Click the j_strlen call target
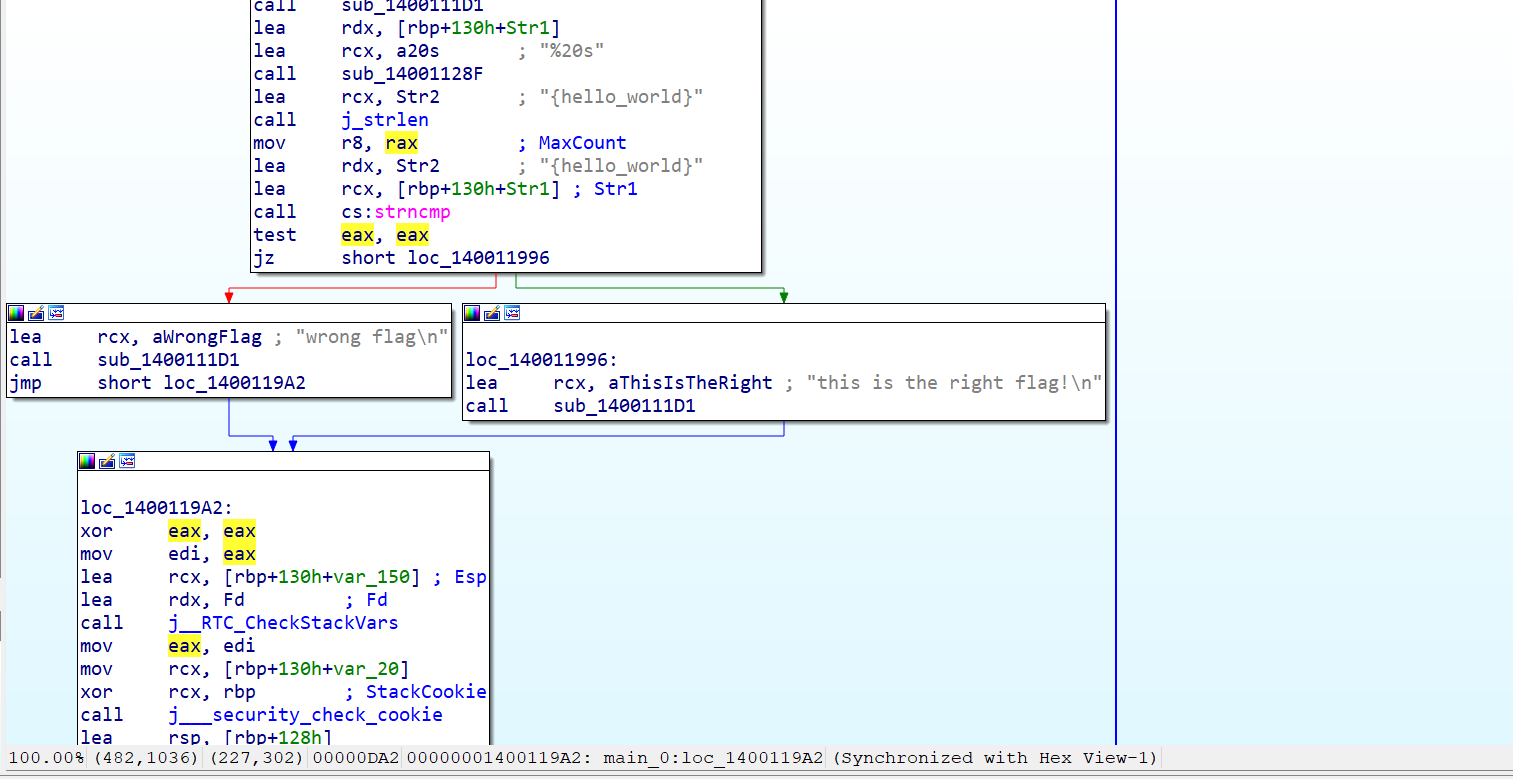Image resolution: width=1513 pixels, height=779 pixels. (x=385, y=120)
